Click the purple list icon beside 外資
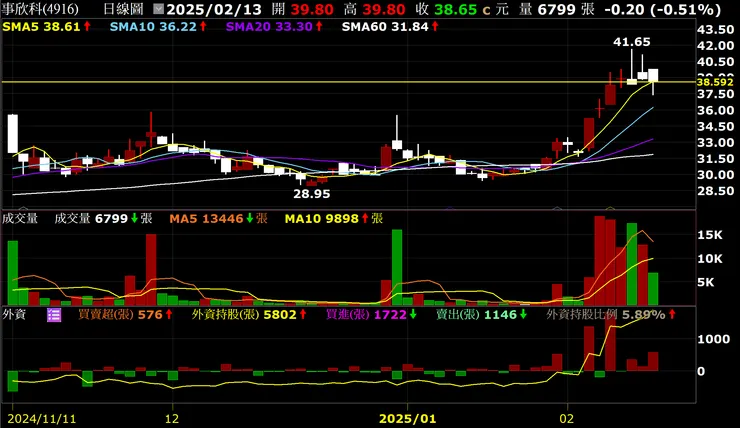 coord(54,315)
